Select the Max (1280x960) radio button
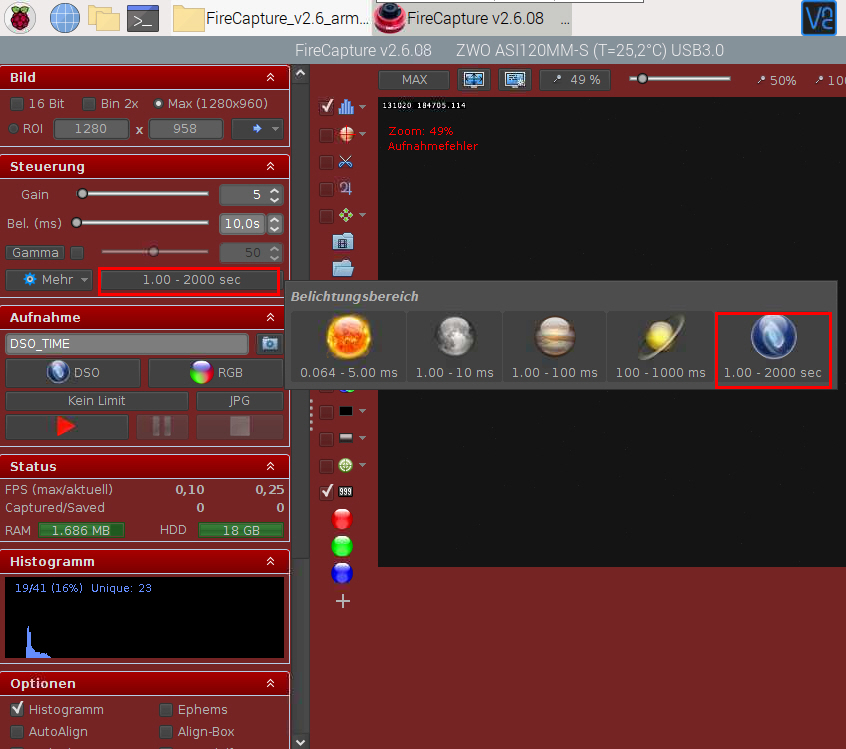The height and width of the screenshot is (749, 846). click(x=158, y=104)
